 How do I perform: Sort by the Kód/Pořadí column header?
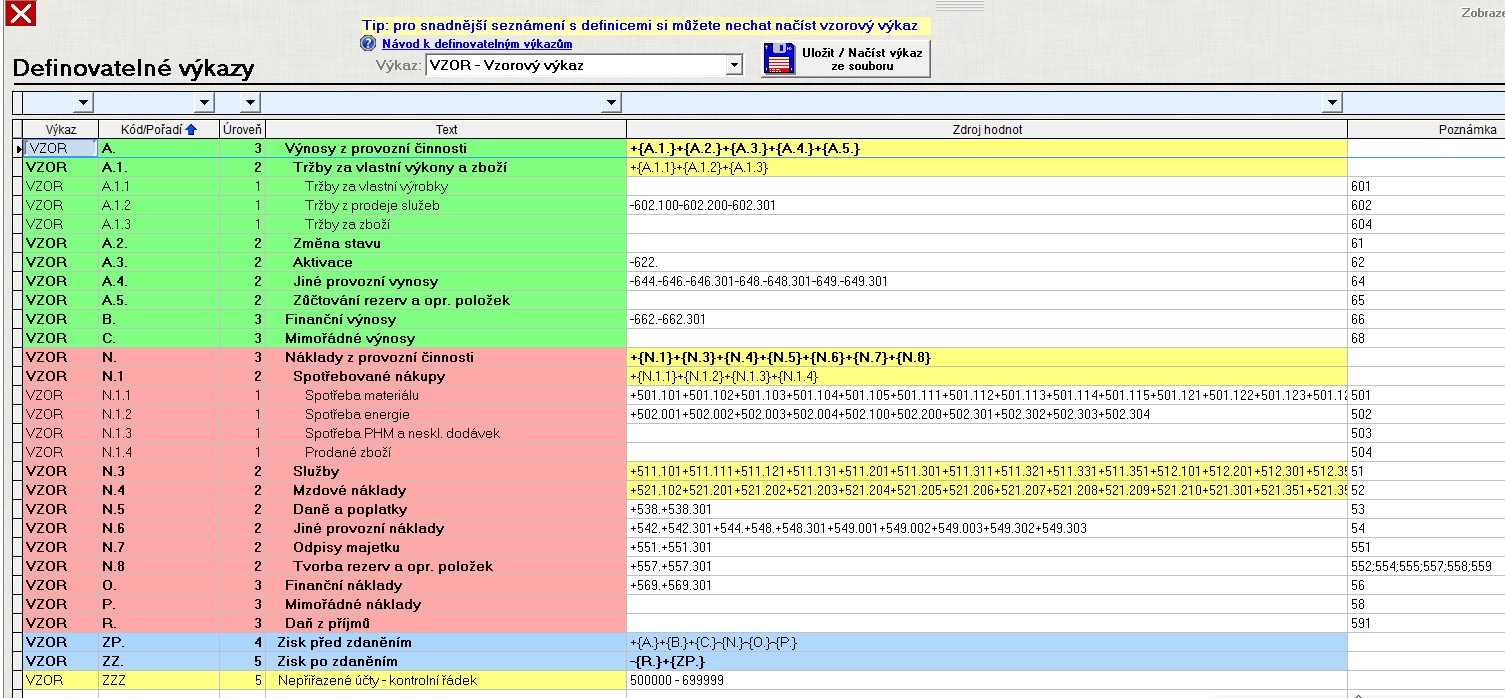(159, 129)
